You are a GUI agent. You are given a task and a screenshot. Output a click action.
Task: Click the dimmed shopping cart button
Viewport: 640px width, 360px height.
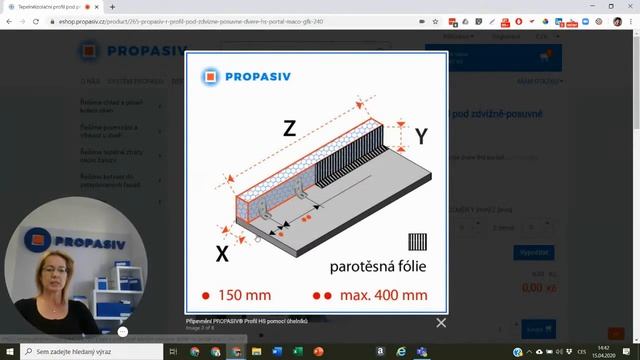tap(493, 58)
